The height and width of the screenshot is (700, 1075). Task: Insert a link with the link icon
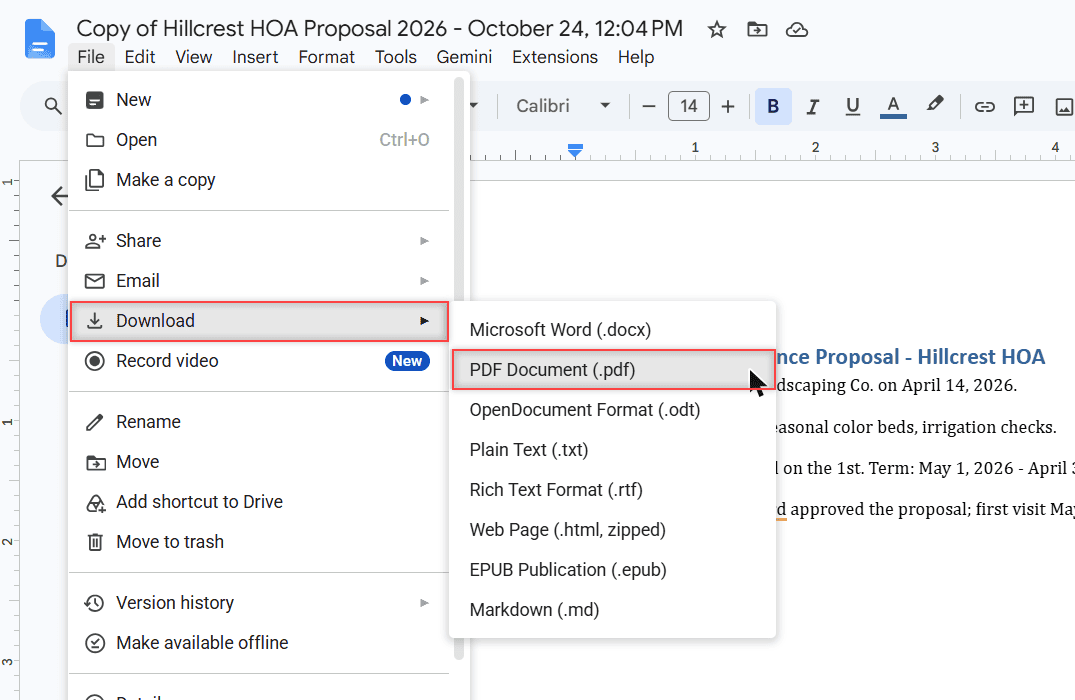point(985,106)
